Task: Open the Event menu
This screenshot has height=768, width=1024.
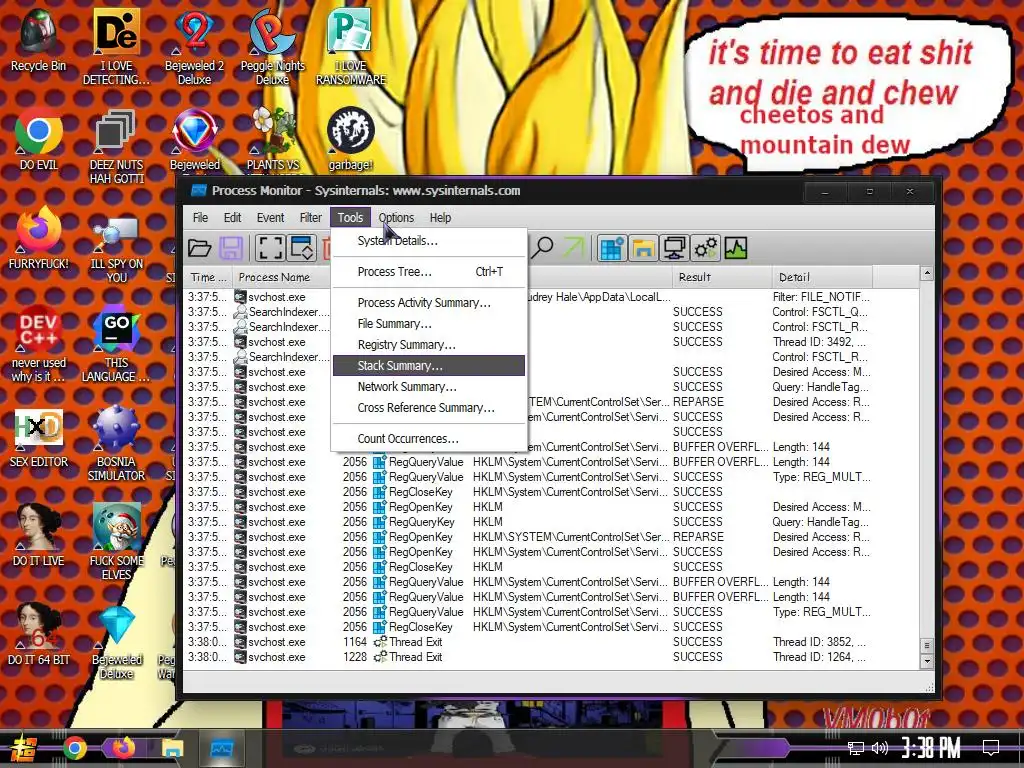Action: point(270,217)
